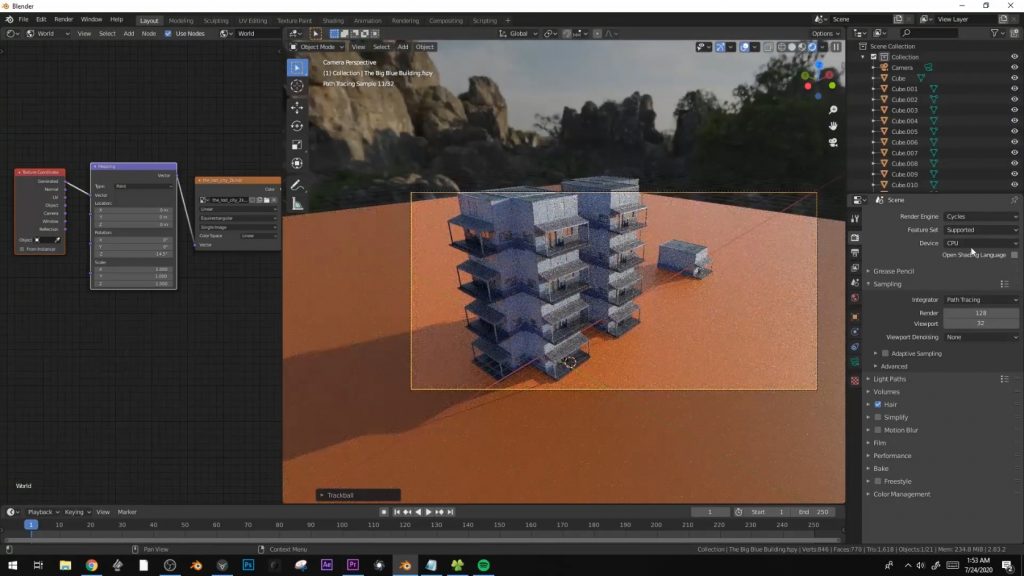Image resolution: width=1024 pixels, height=576 pixels.
Task: Activate the Rotate tool
Action: 297,126
